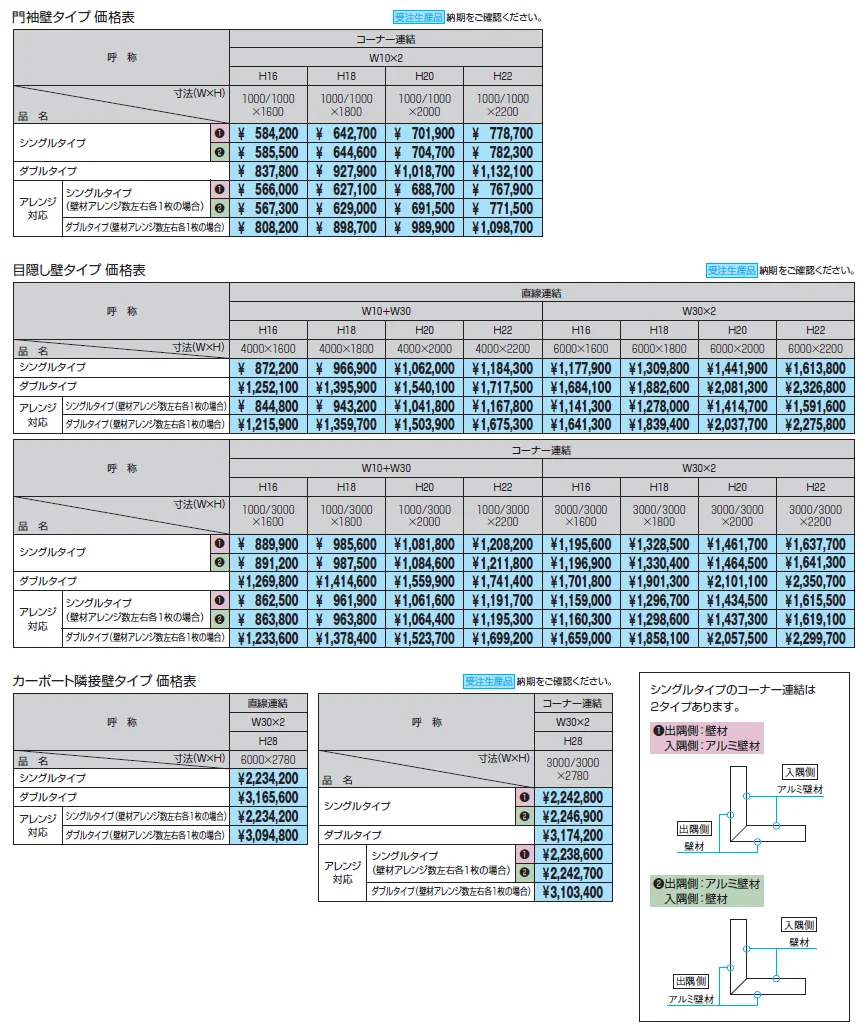This screenshot has width=868, height=1034.
Task: Select the ¥2,299,700 price cell
Action: 815,638
